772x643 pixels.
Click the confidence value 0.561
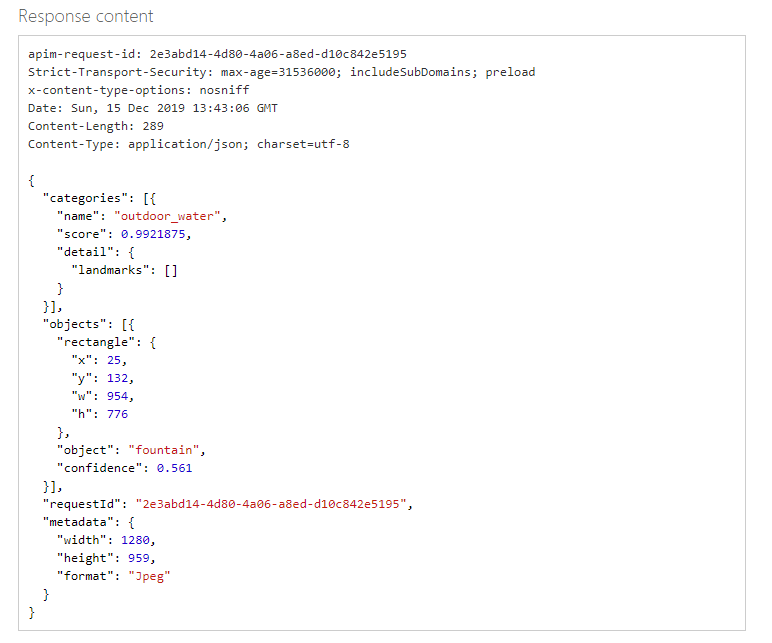(x=174, y=468)
